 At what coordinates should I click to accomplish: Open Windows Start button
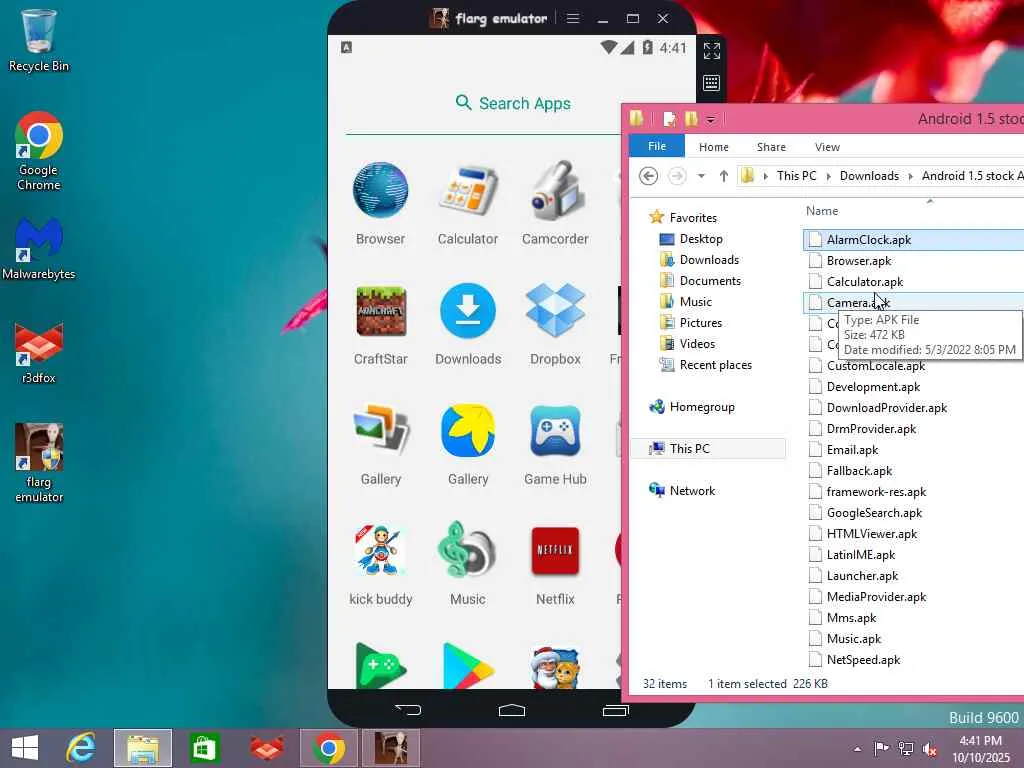coord(25,748)
